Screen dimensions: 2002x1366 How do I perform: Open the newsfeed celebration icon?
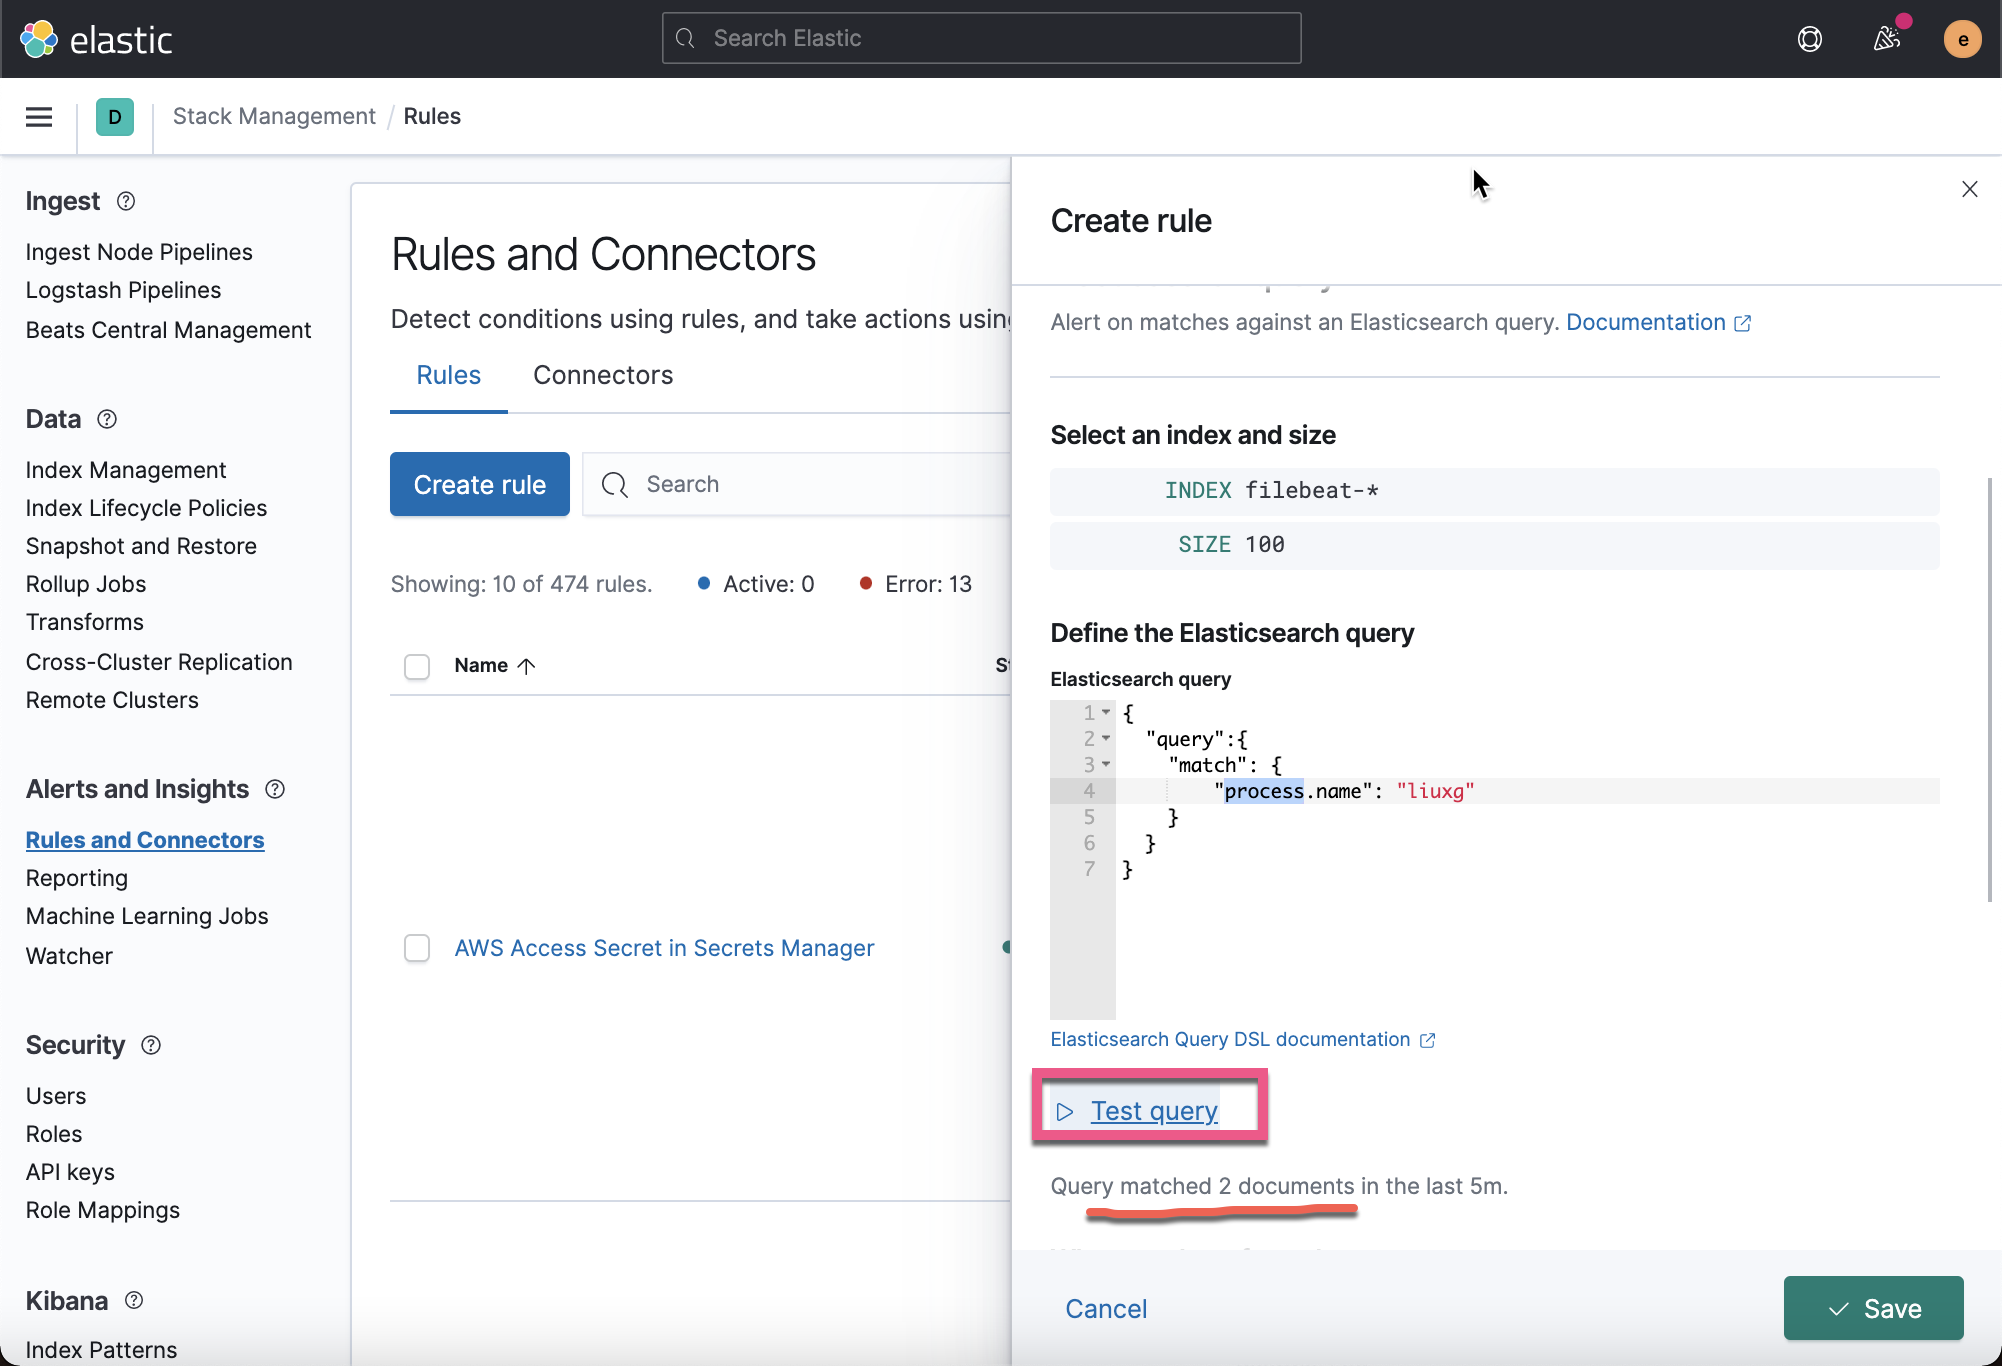pos(1886,39)
